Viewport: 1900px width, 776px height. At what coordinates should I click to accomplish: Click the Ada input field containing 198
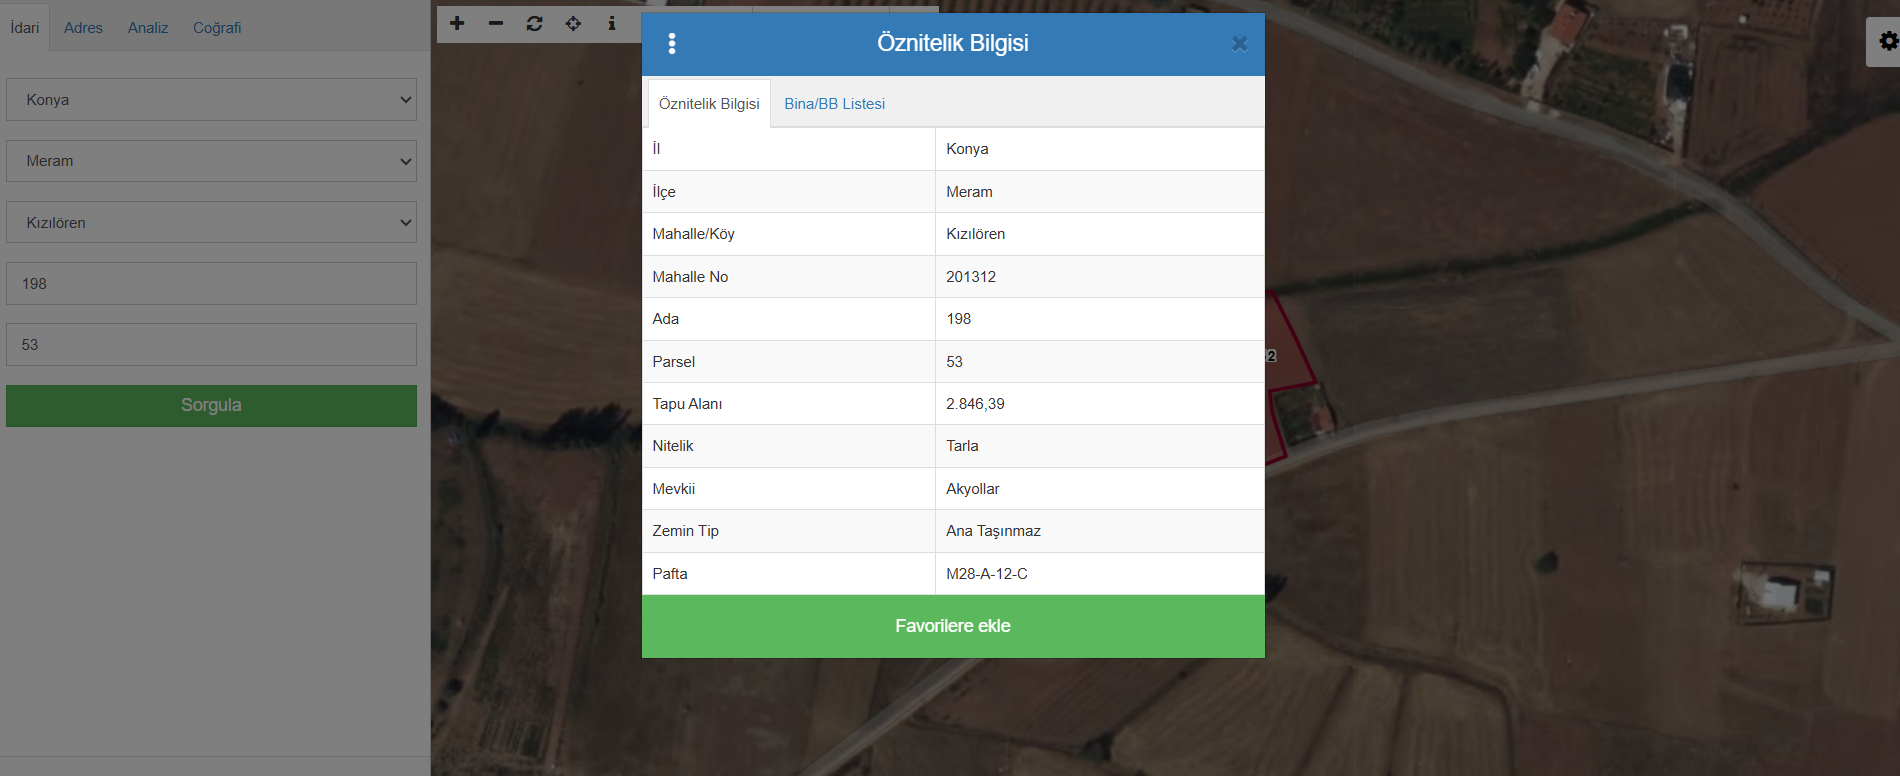pyautogui.click(x=211, y=284)
